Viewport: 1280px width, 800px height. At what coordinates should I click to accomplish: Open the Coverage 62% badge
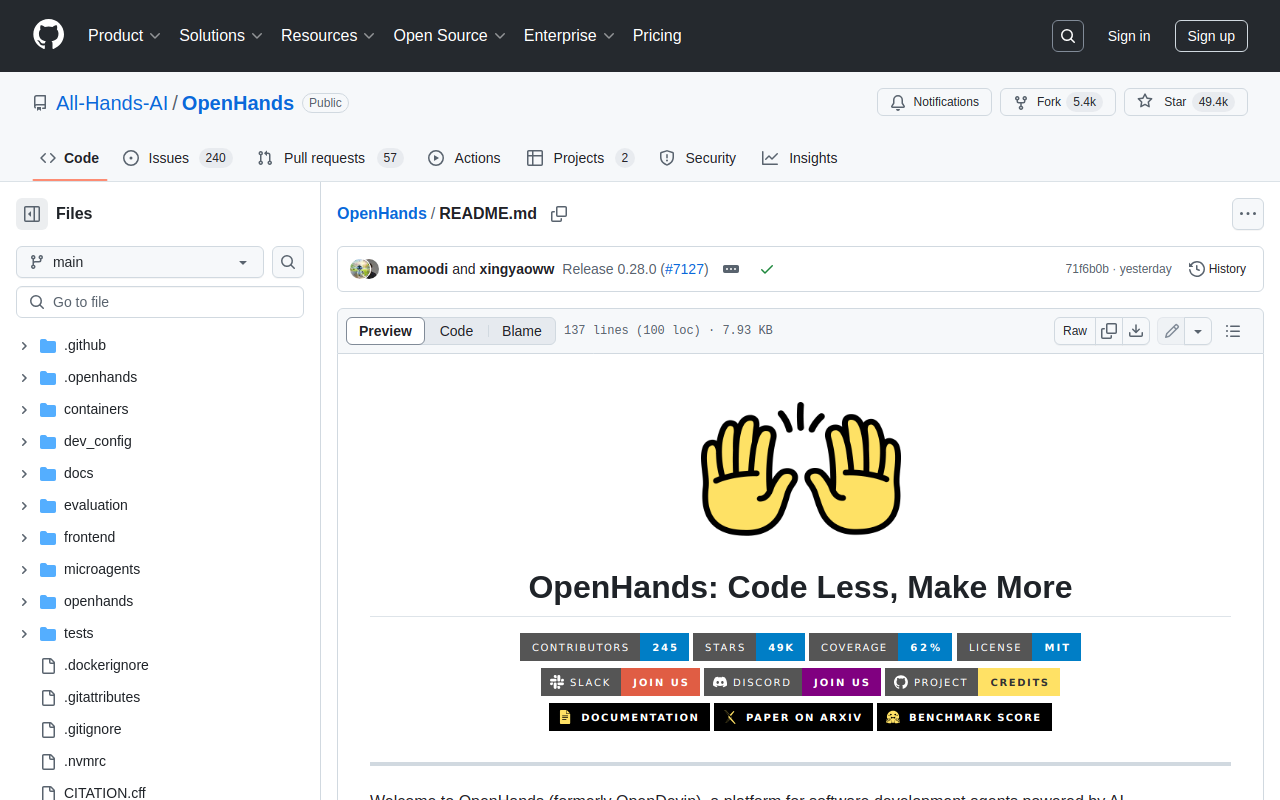881,647
